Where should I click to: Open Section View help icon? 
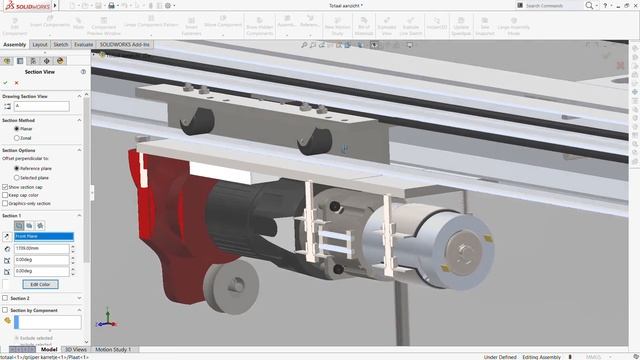[x=83, y=72]
